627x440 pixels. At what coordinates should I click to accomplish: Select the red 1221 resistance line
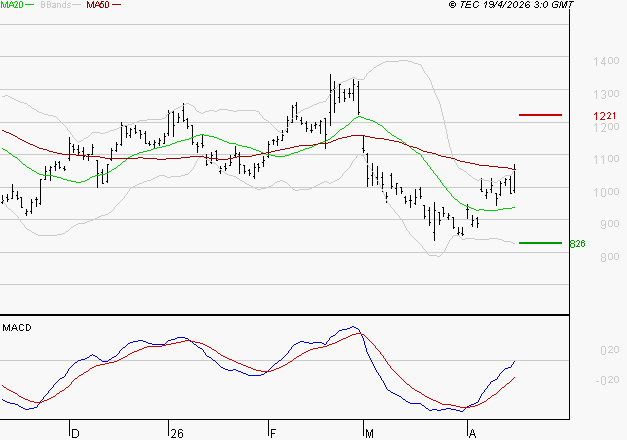click(x=540, y=115)
